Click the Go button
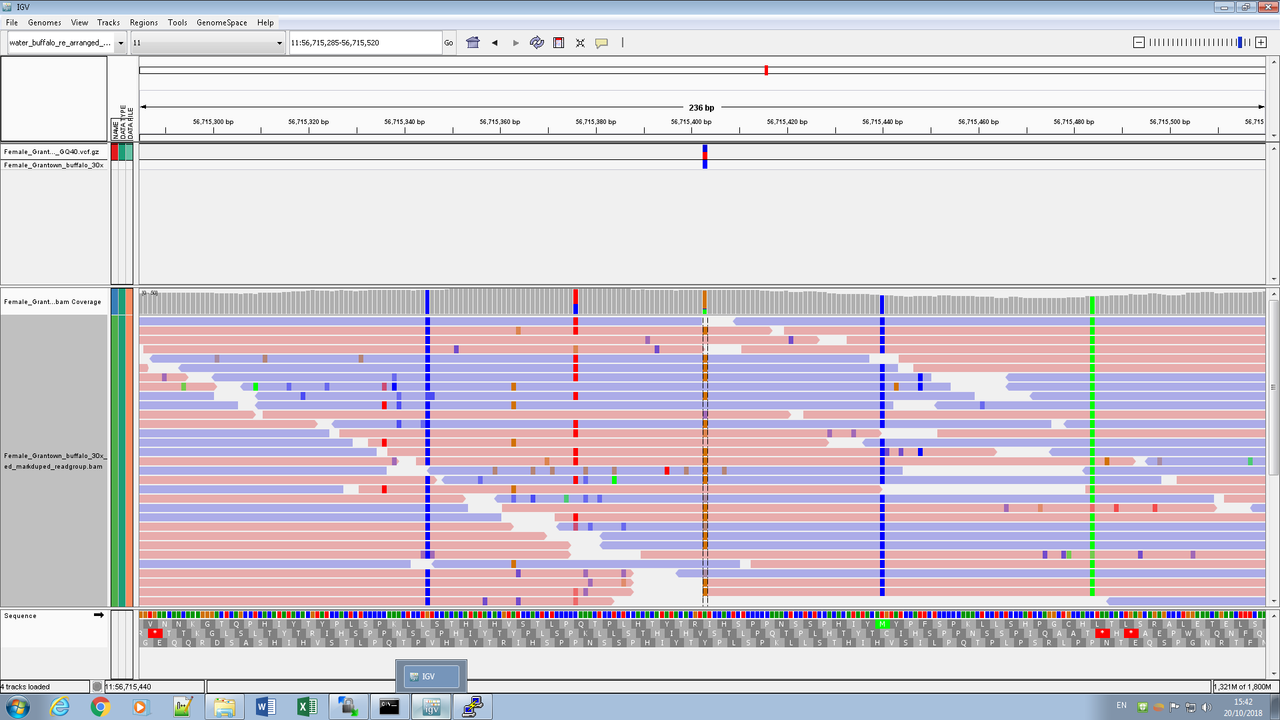Viewport: 1280px width, 720px height. click(x=448, y=43)
